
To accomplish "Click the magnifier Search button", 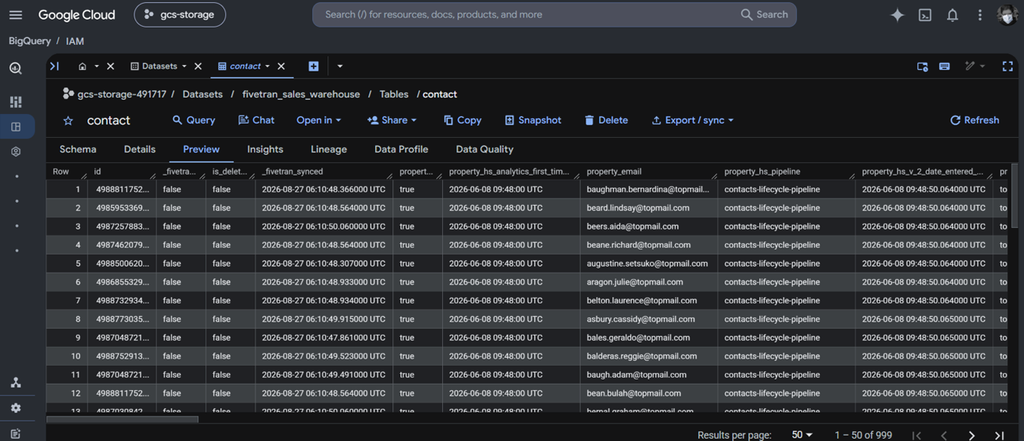I will point(765,14).
